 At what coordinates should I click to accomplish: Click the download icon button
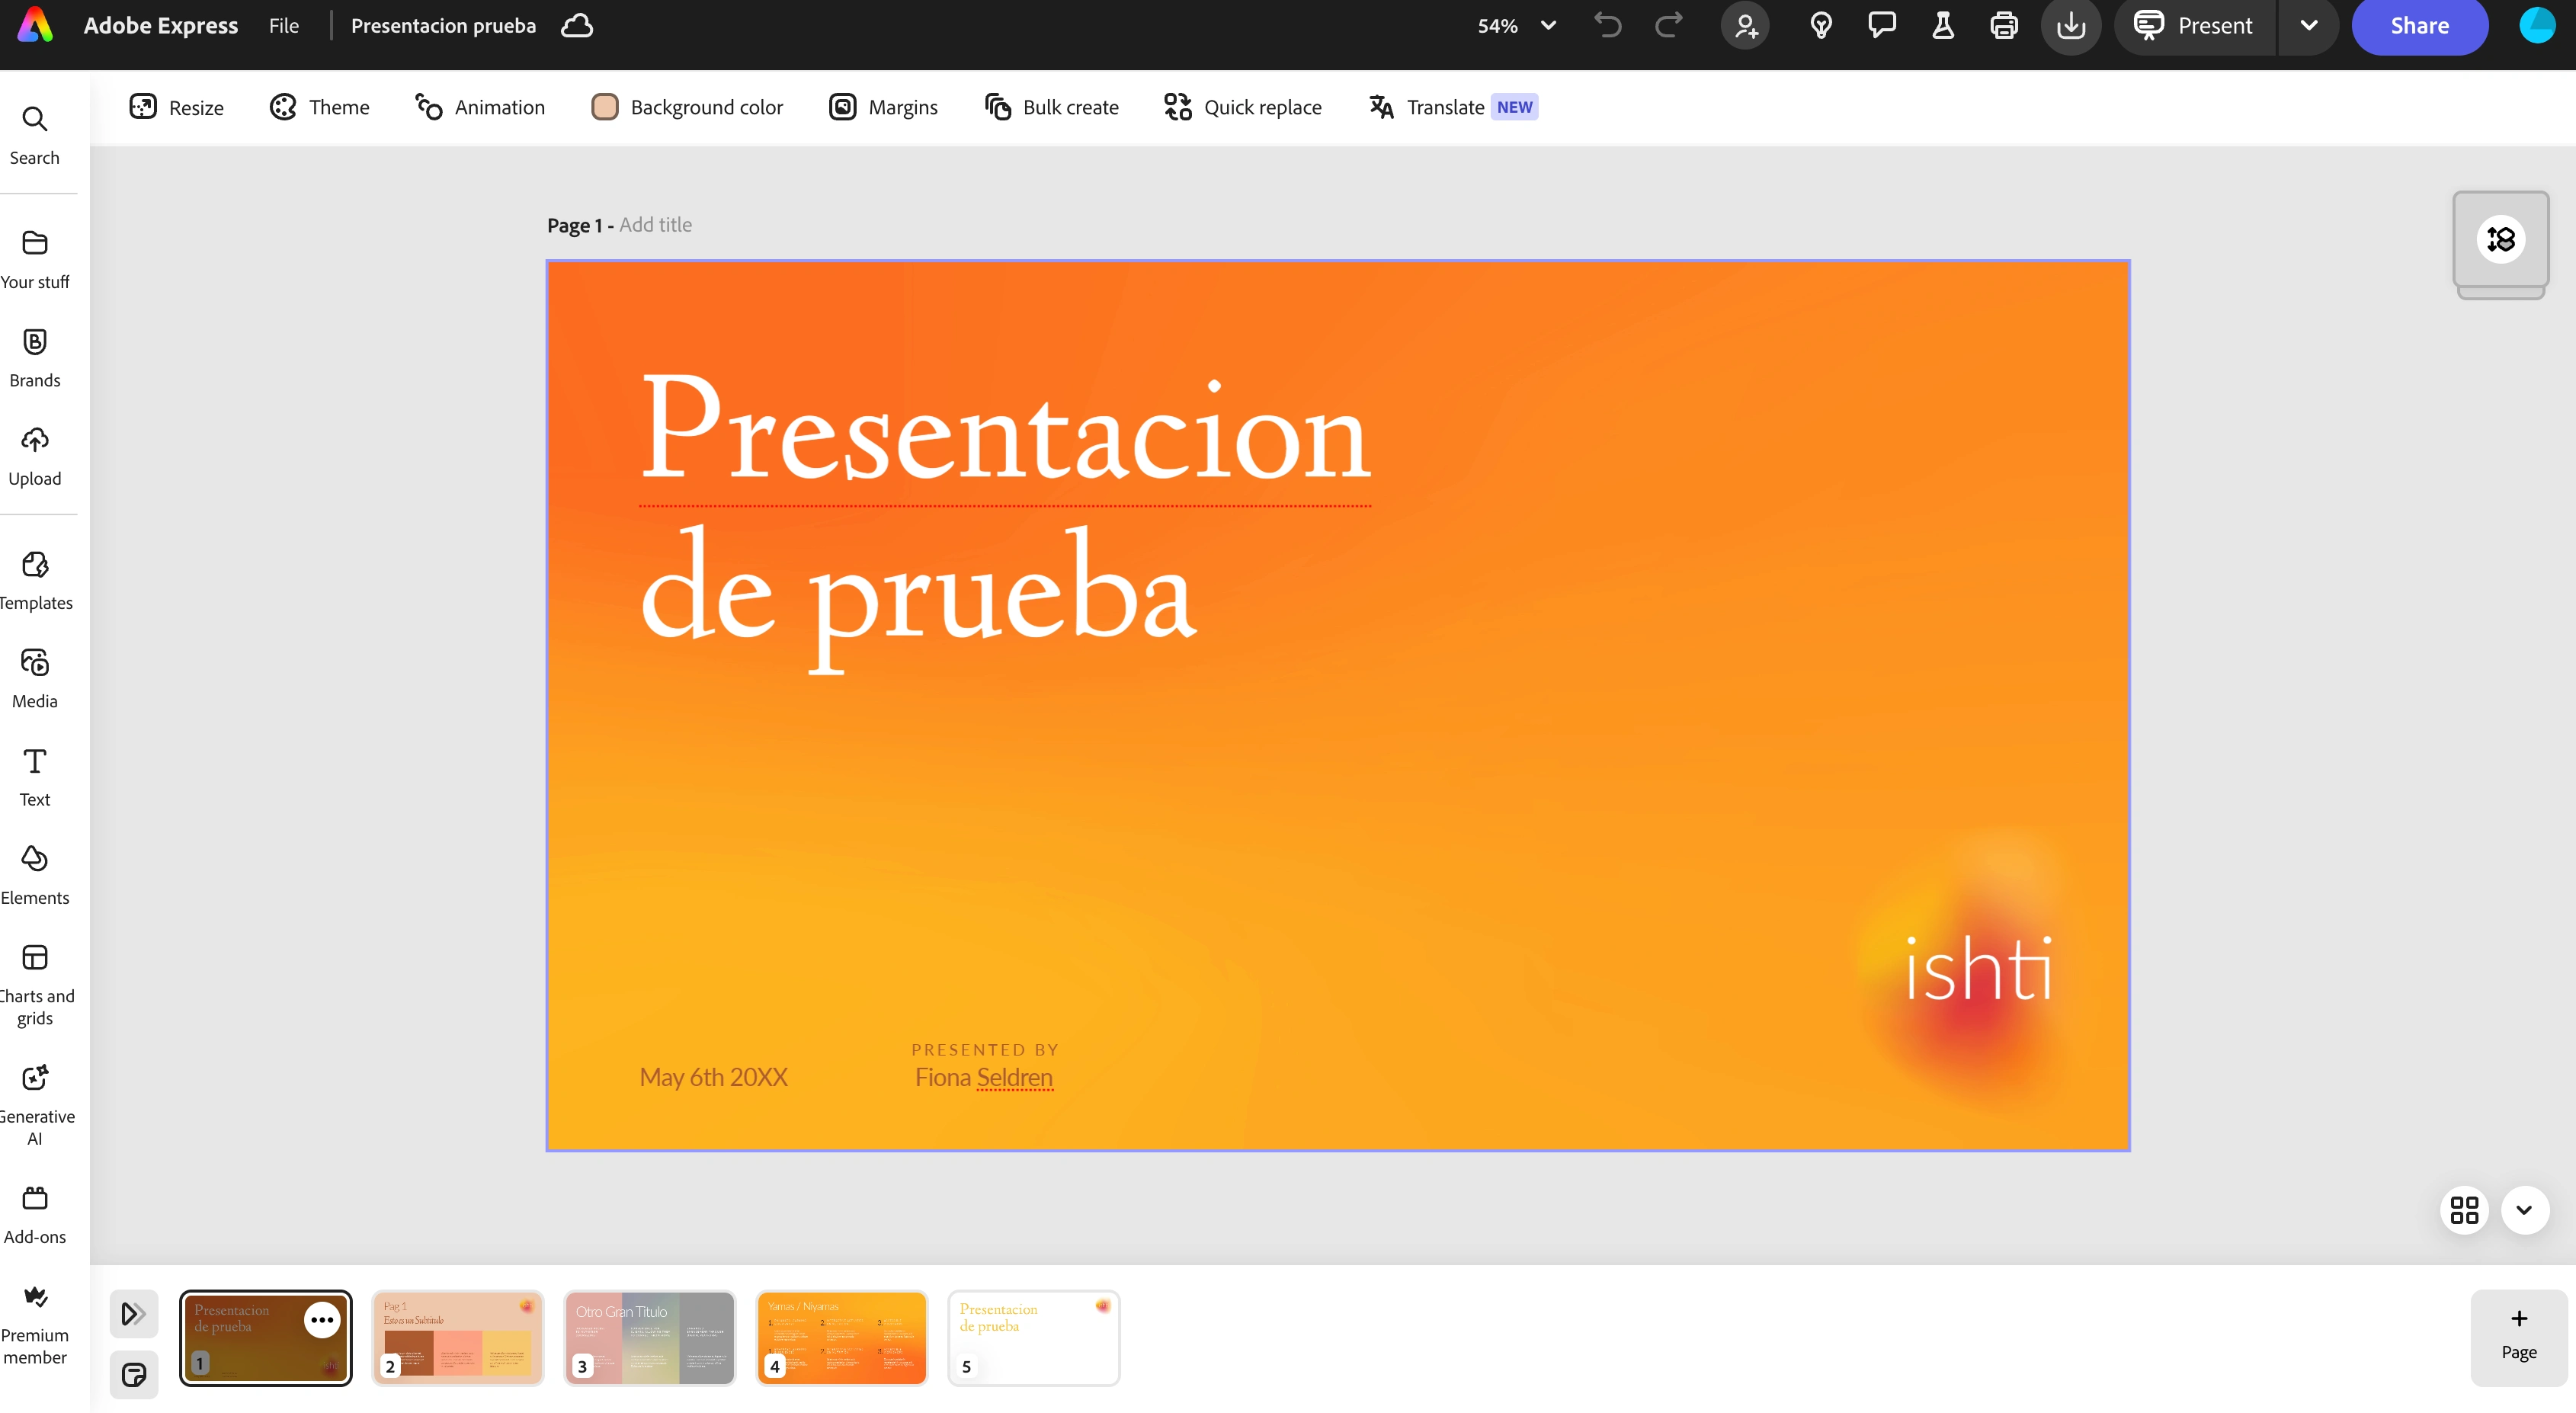[2070, 26]
